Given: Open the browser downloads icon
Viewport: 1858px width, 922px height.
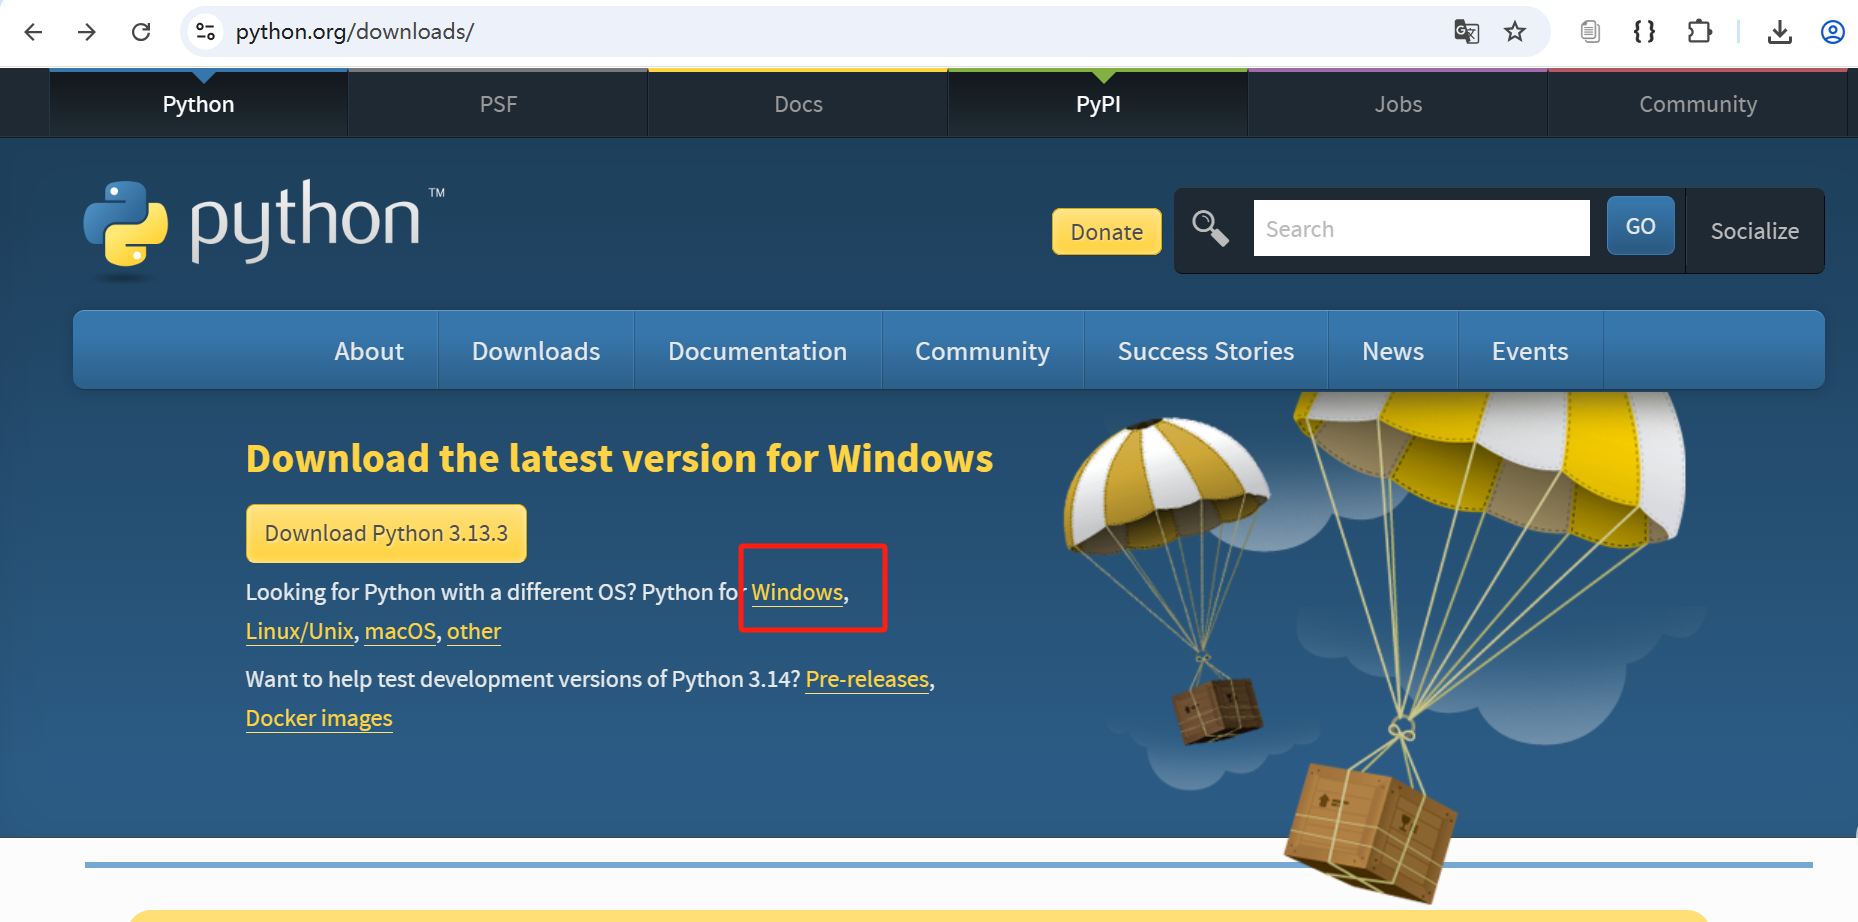Looking at the screenshot, I should tap(1779, 32).
